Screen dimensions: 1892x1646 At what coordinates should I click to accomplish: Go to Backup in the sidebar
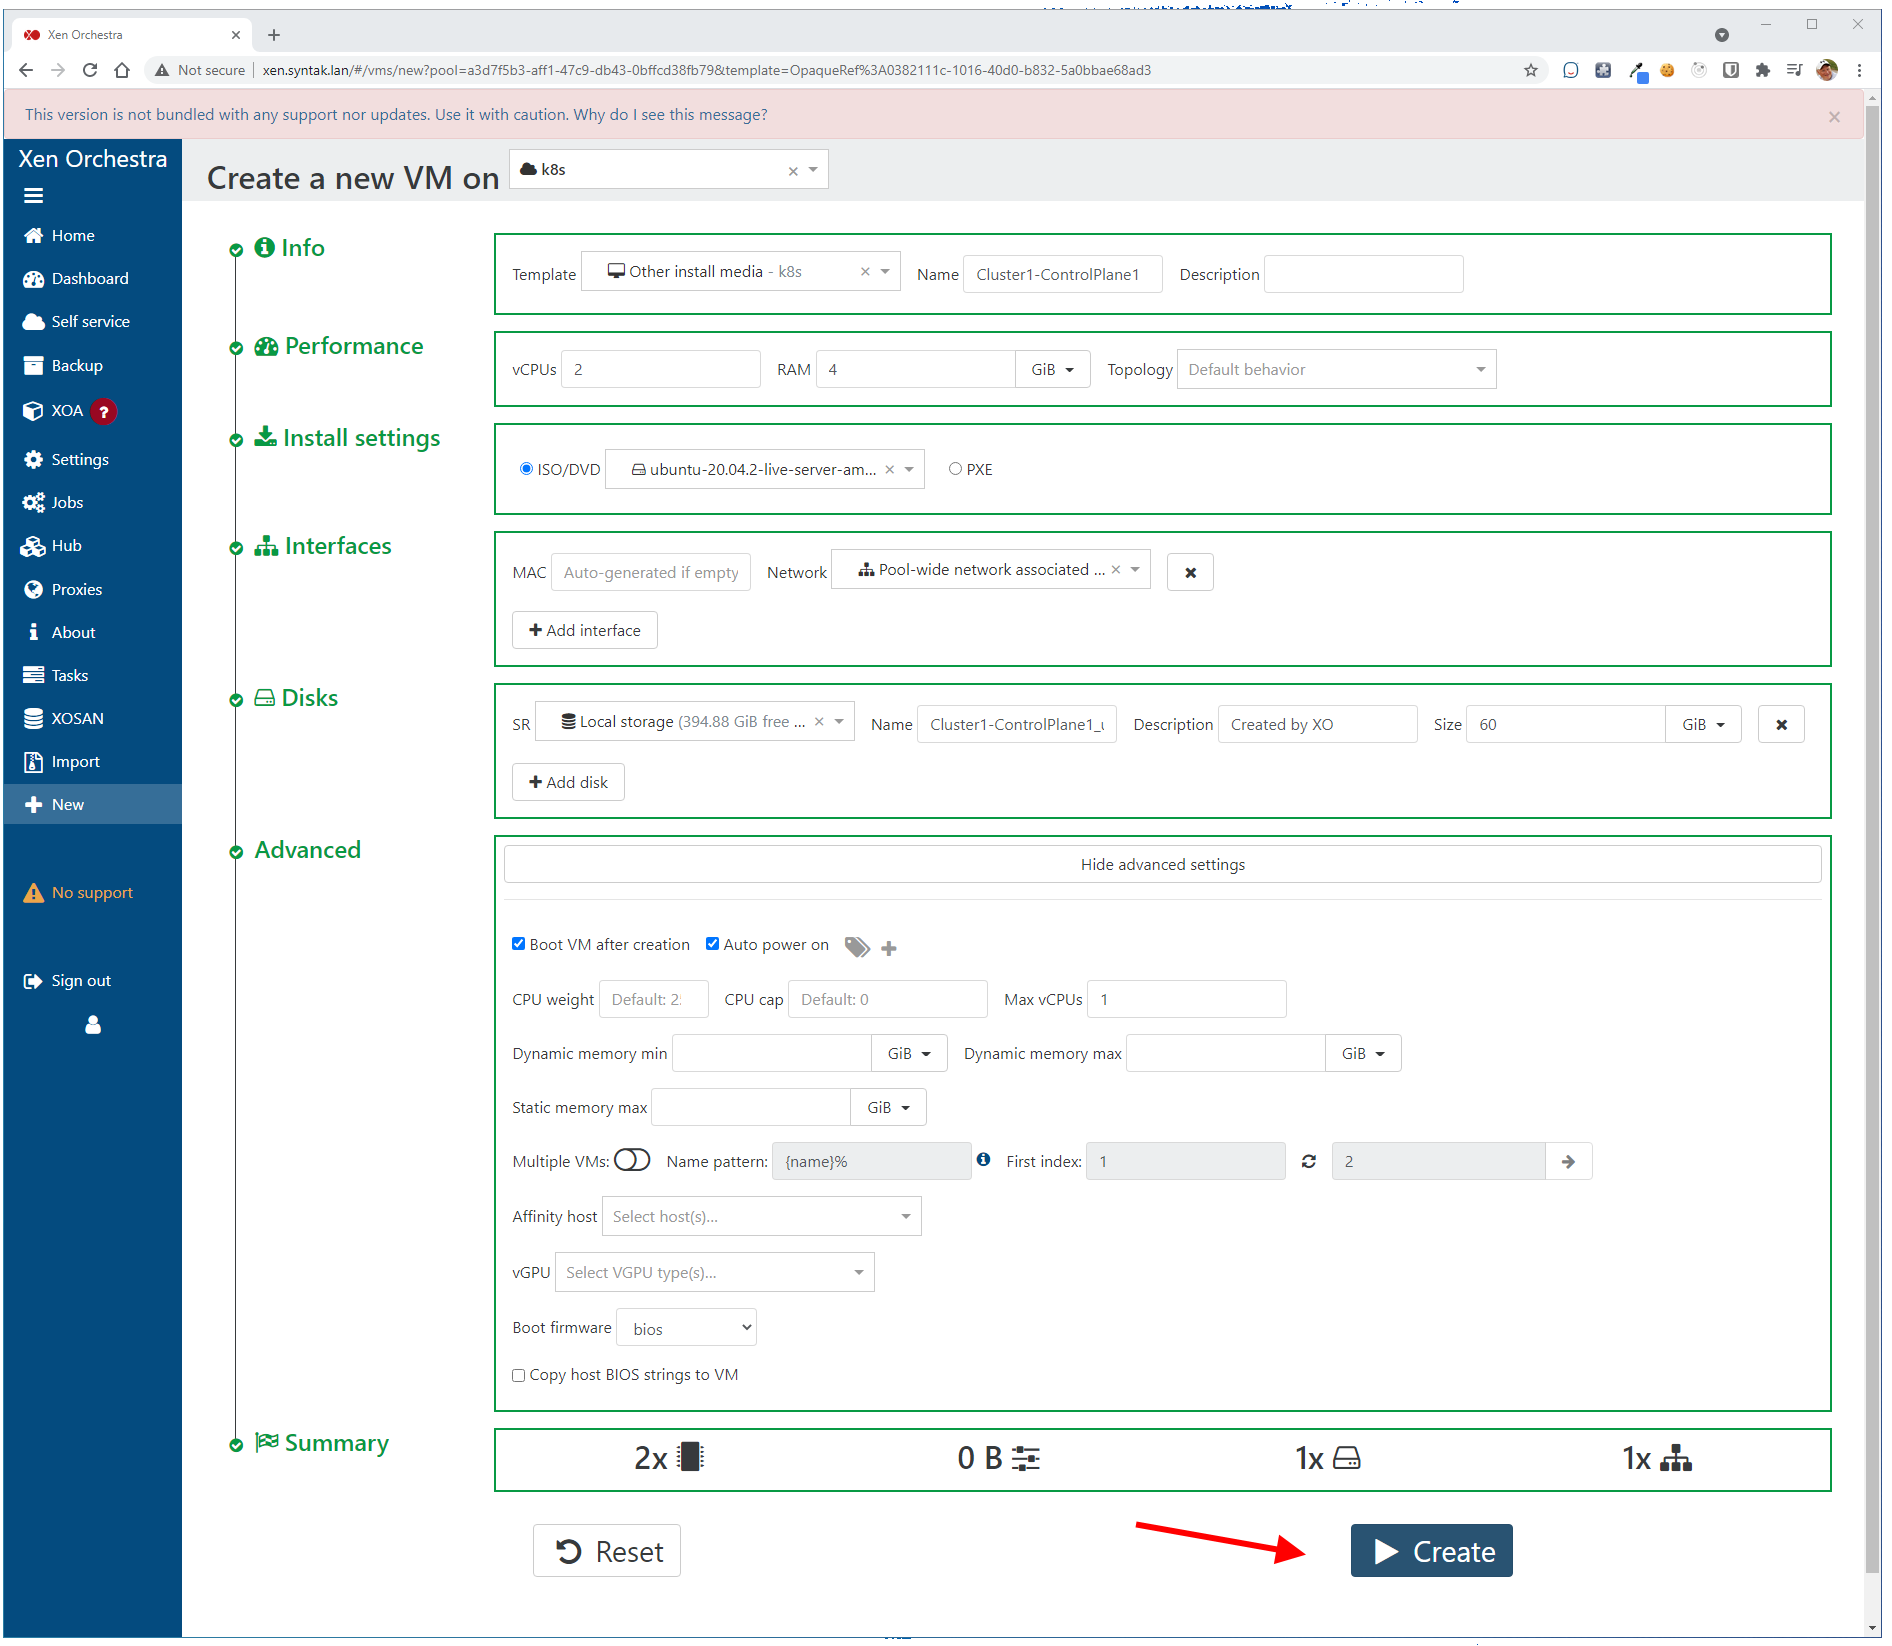[77, 366]
